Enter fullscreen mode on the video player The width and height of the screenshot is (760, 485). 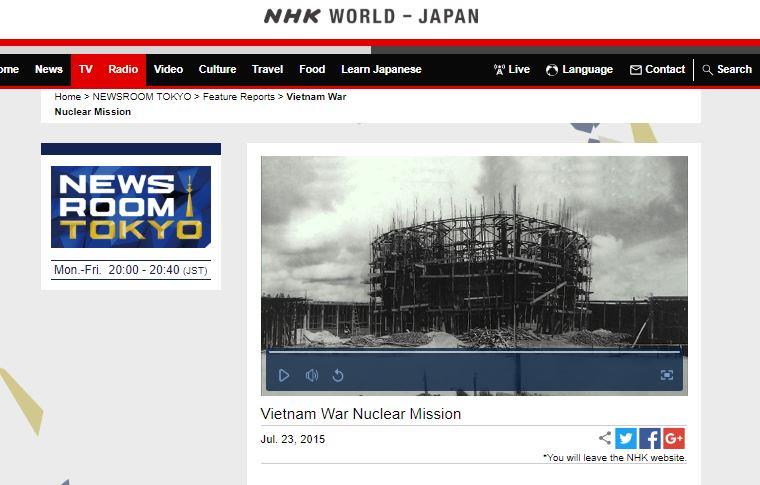[x=667, y=375]
